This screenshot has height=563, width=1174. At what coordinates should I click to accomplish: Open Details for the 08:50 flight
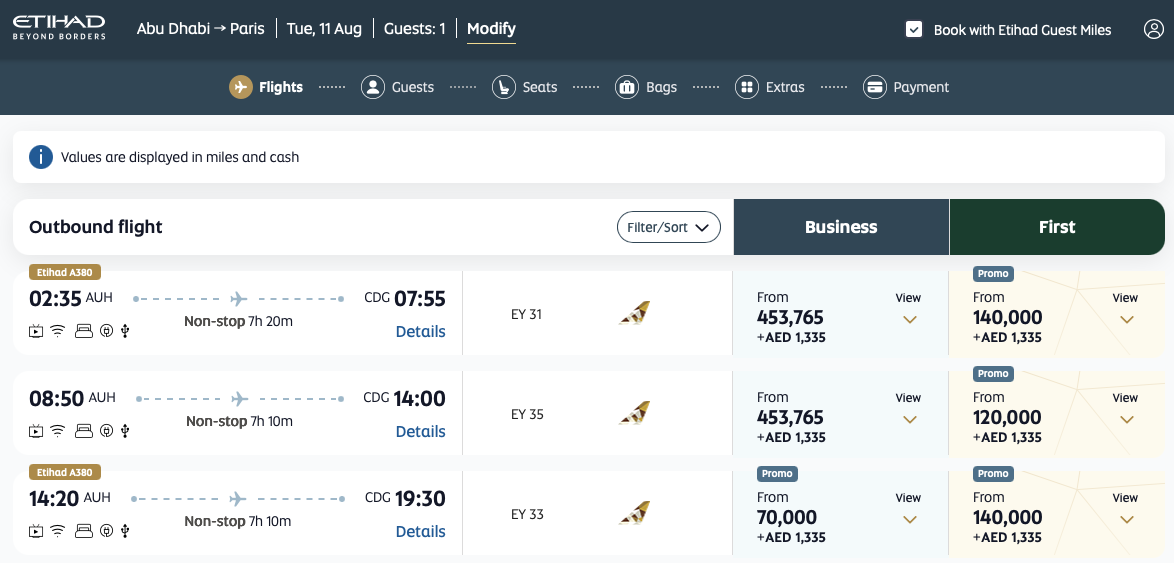pos(420,431)
